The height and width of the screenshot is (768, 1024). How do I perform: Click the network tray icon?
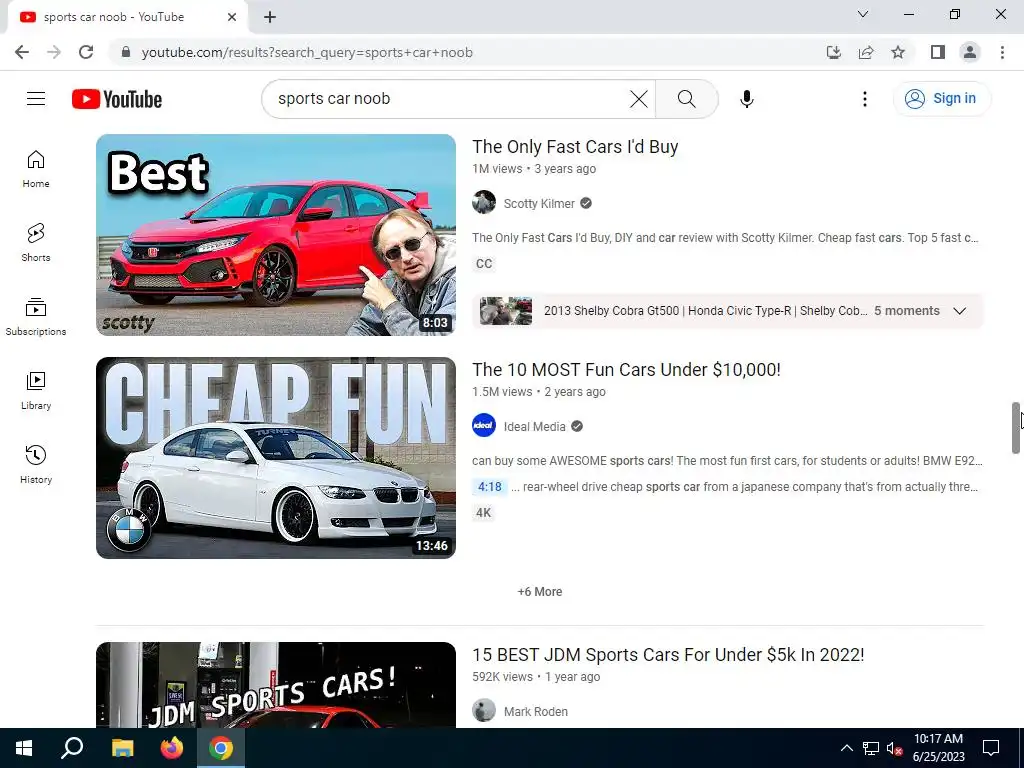pyautogui.click(x=871, y=748)
